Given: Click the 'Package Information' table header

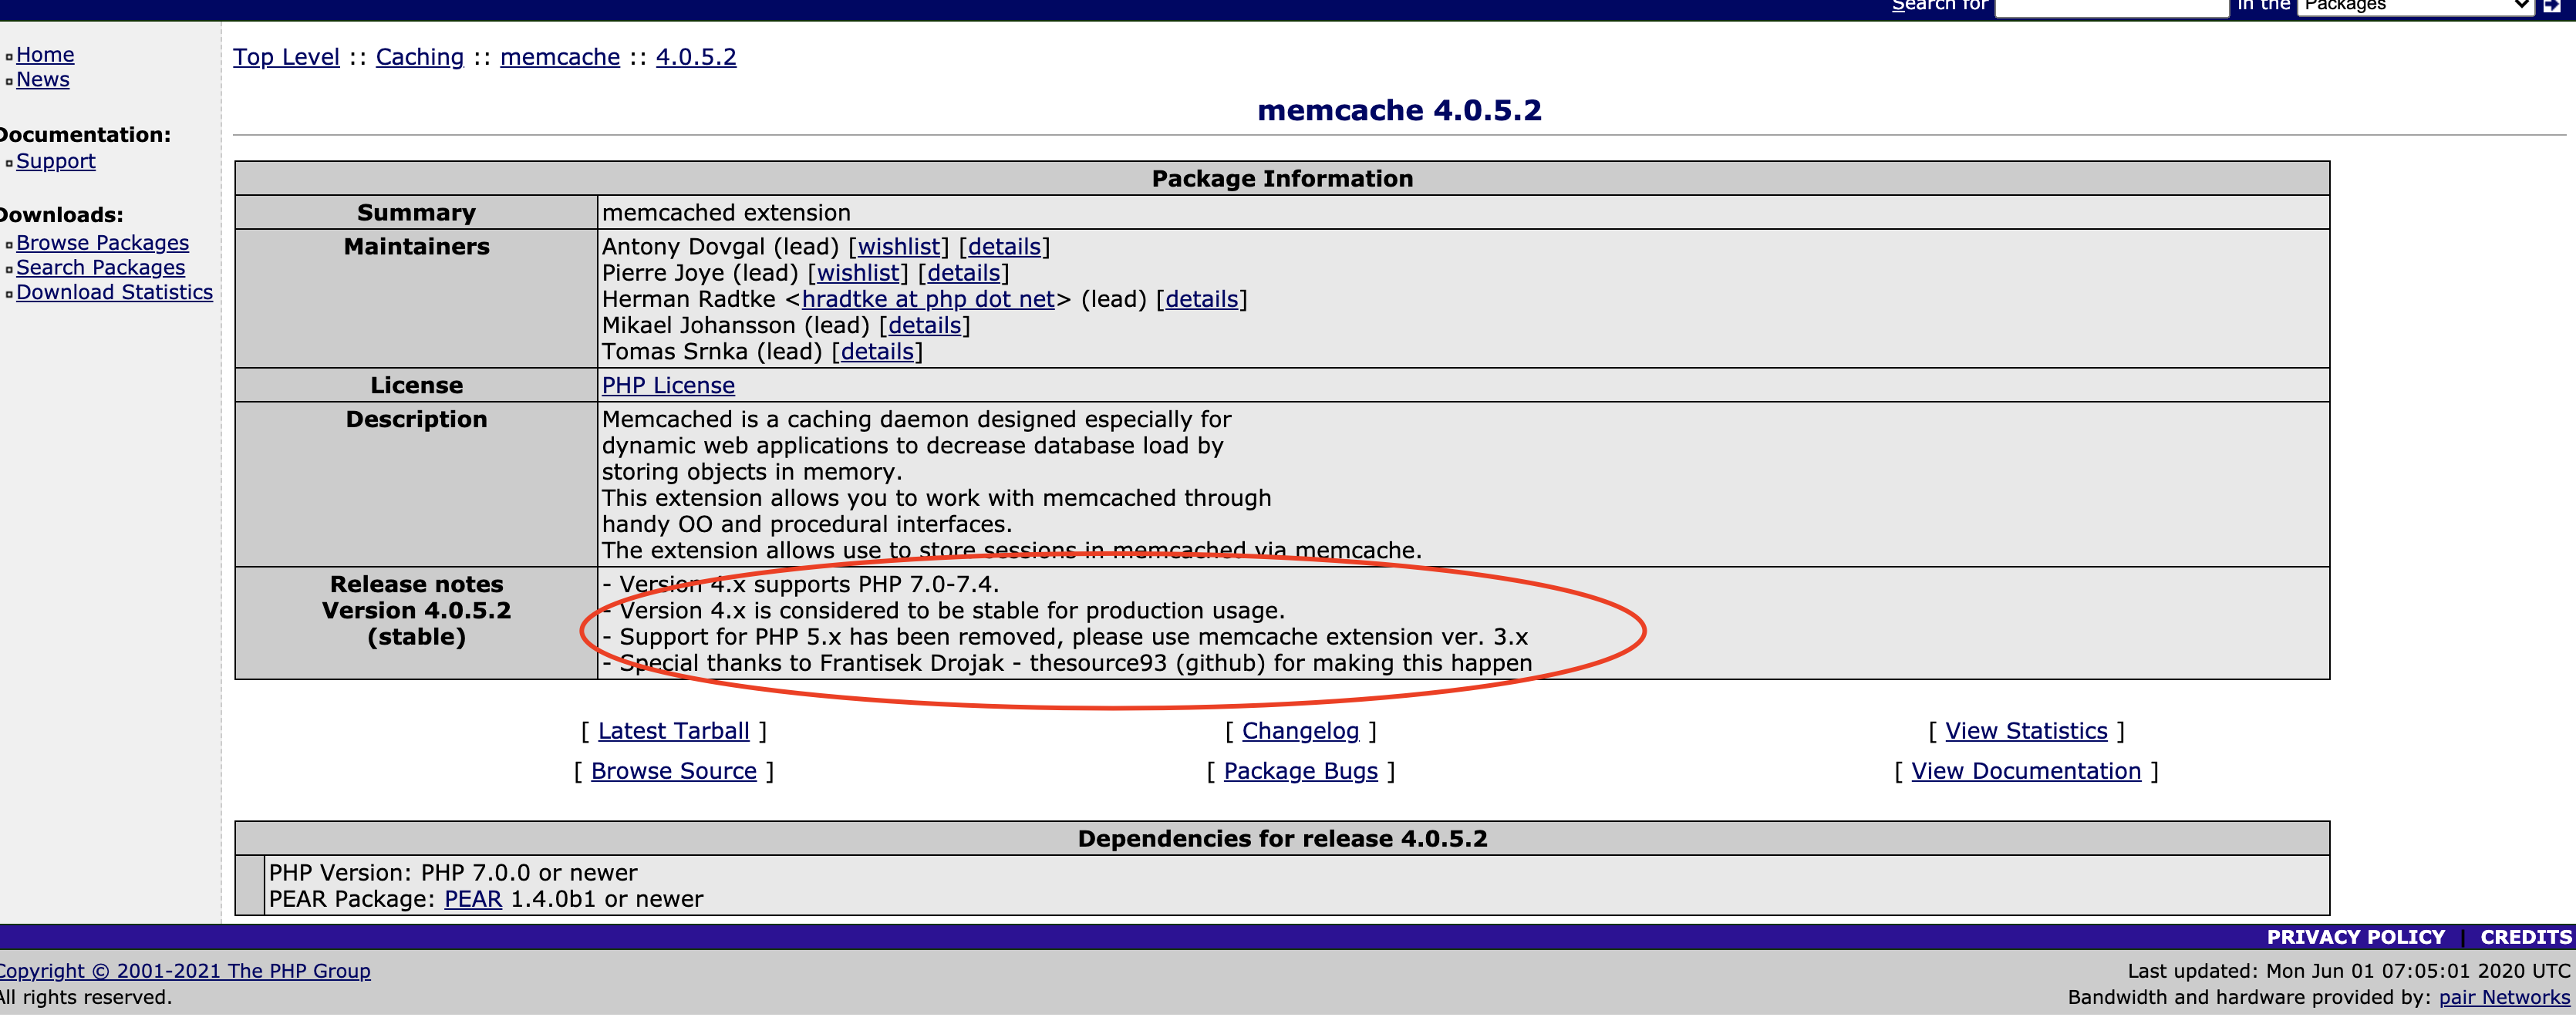Looking at the screenshot, I should [1282, 179].
